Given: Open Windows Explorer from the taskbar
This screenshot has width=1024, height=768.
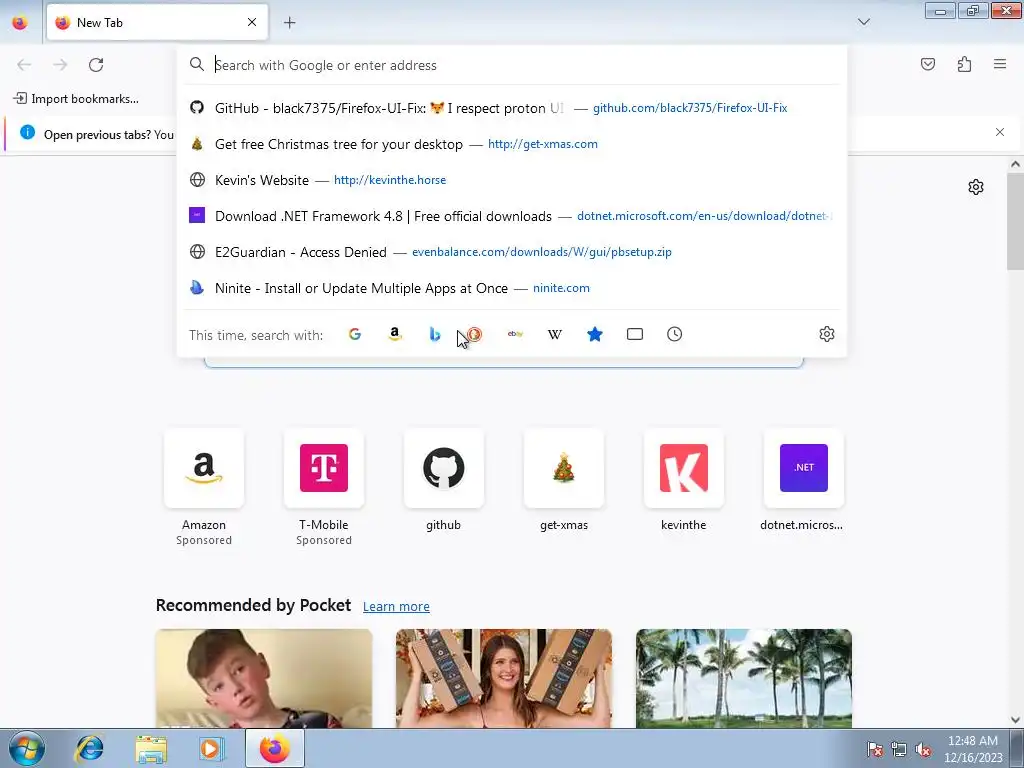Looking at the screenshot, I should click(x=151, y=748).
